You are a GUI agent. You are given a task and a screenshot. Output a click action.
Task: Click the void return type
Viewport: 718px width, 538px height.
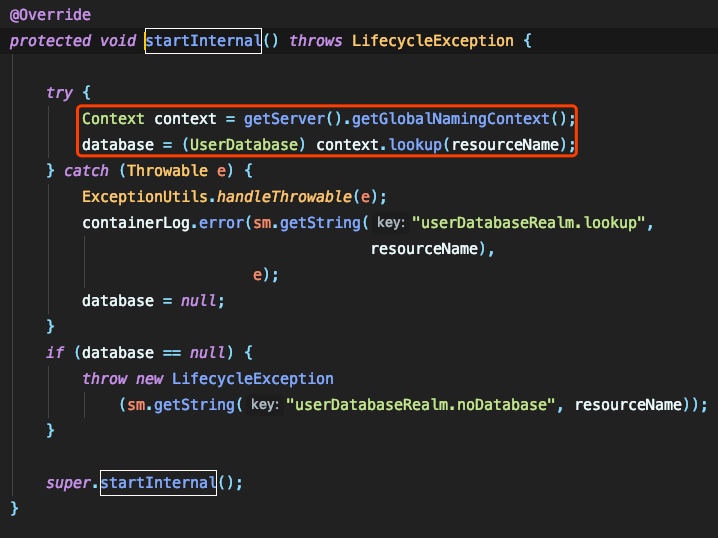pyautogui.click(x=118, y=41)
